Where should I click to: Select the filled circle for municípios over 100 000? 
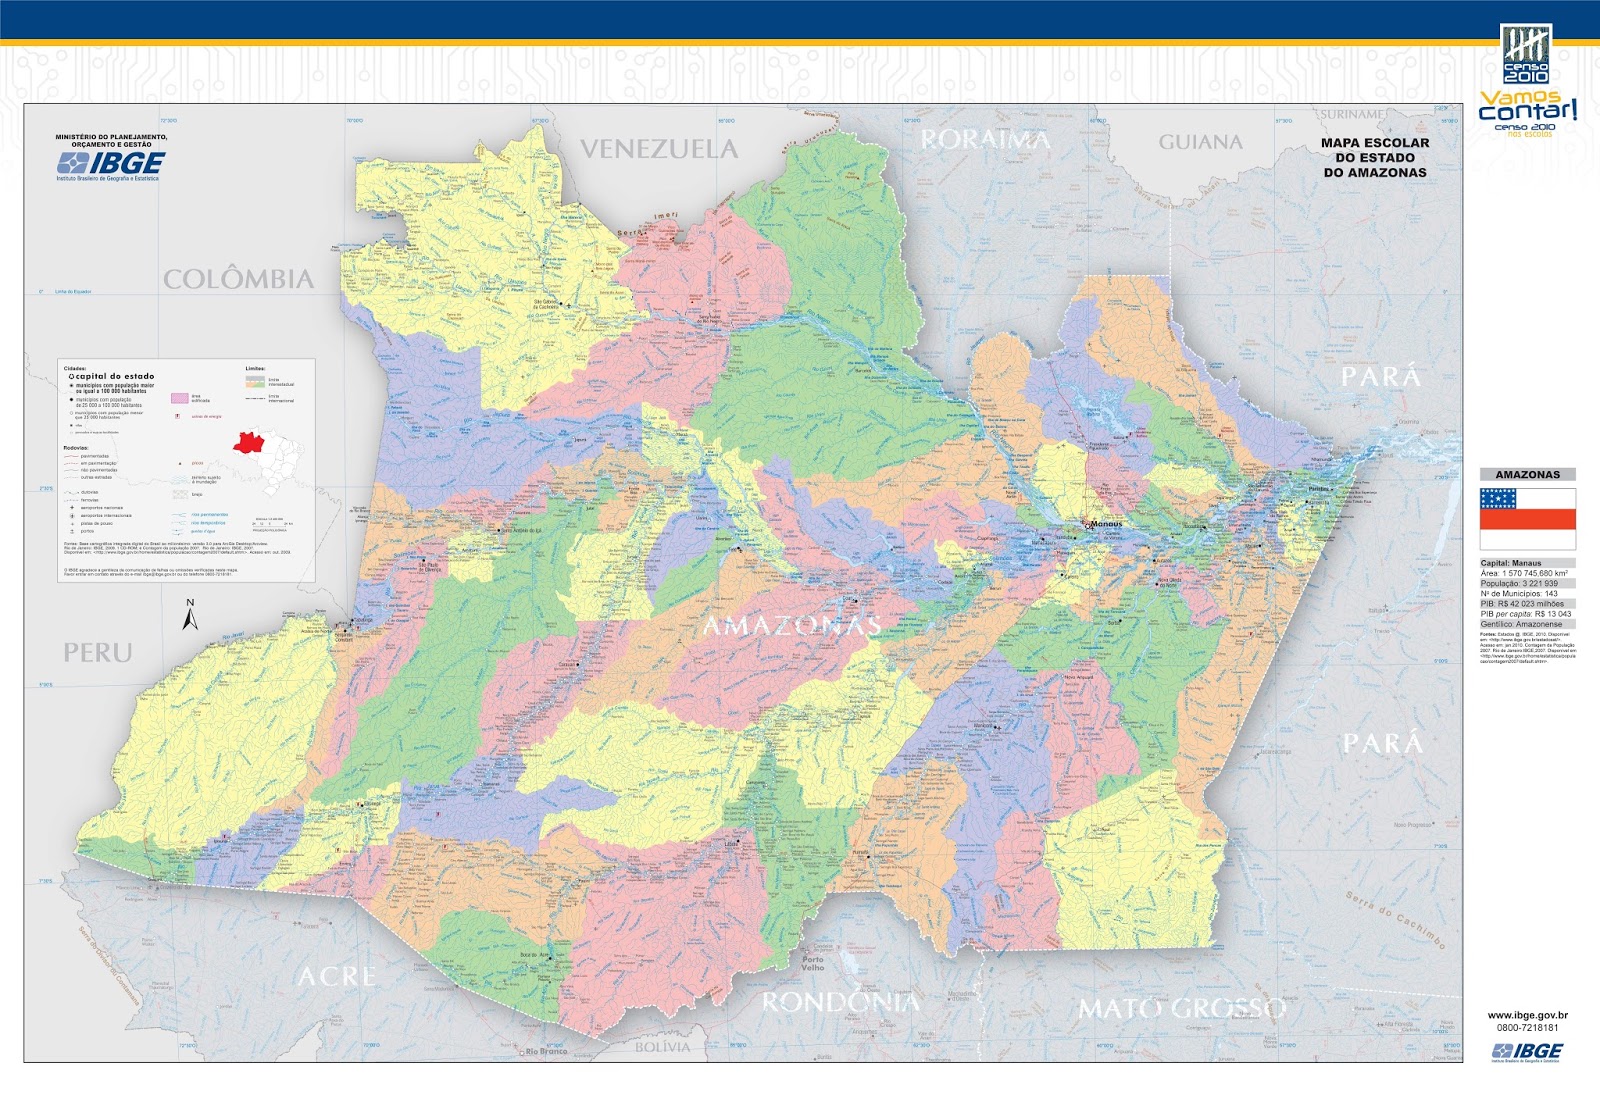pos(72,385)
